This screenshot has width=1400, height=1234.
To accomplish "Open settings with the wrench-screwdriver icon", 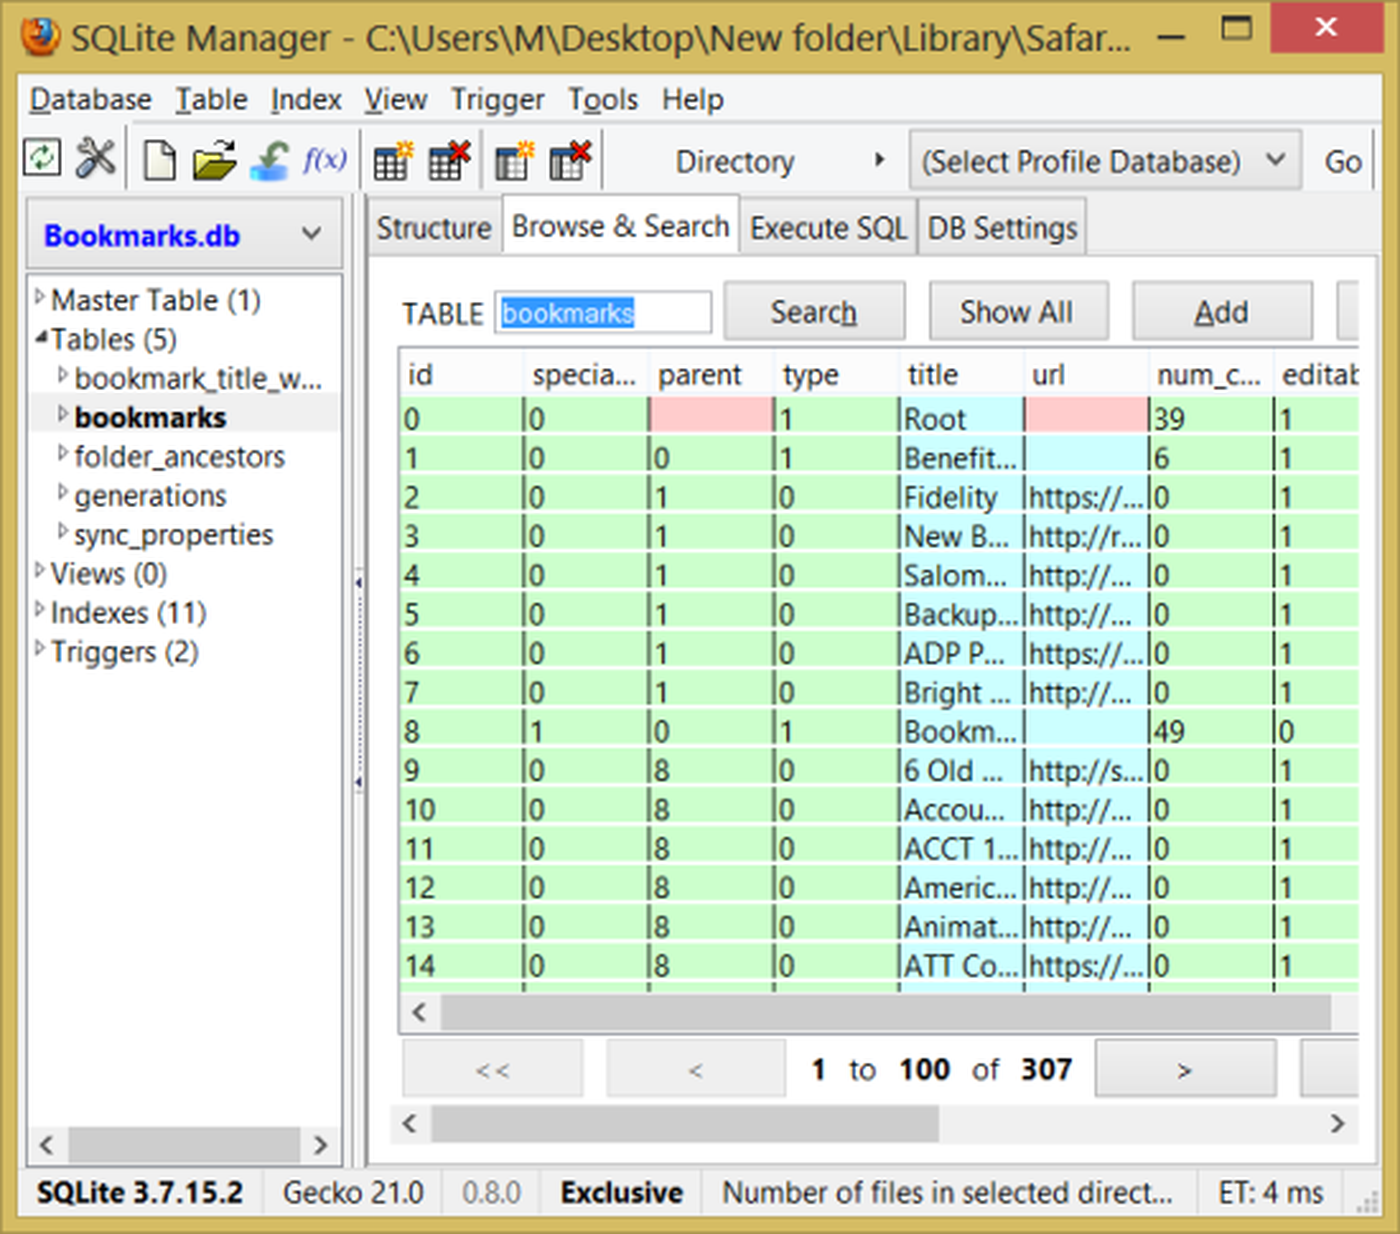I will [96, 159].
